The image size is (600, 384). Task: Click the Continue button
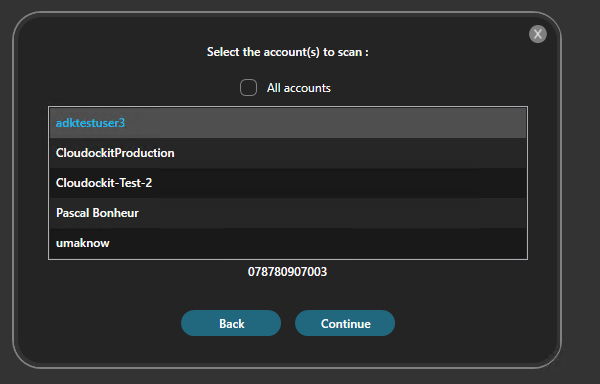click(x=345, y=323)
